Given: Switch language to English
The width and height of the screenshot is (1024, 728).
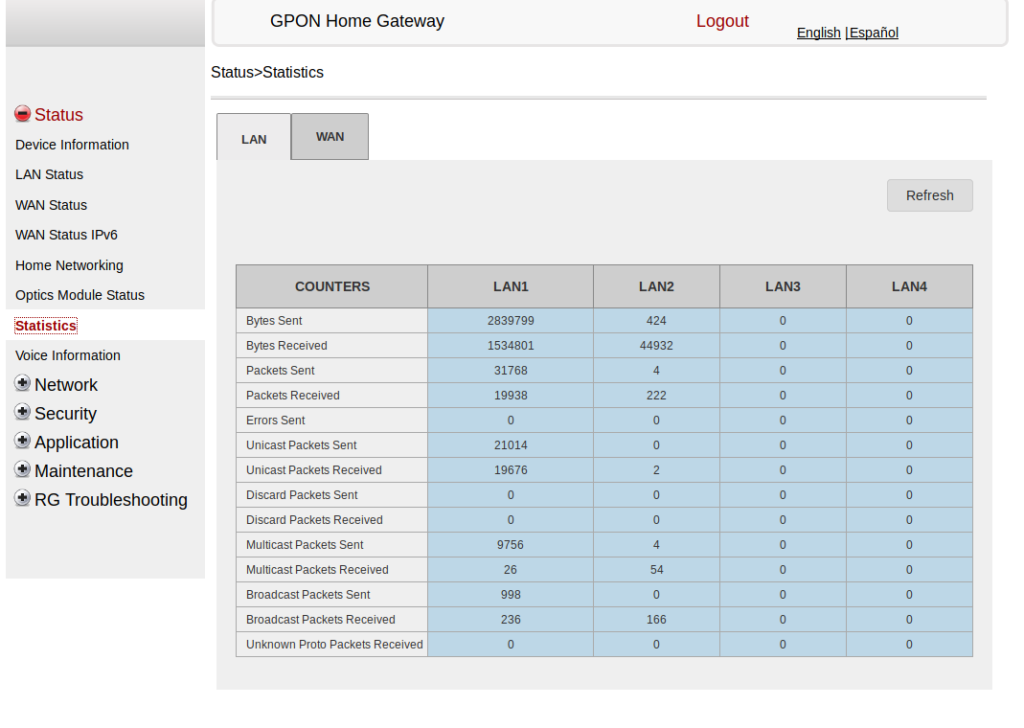Looking at the screenshot, I should click(818, 32).
